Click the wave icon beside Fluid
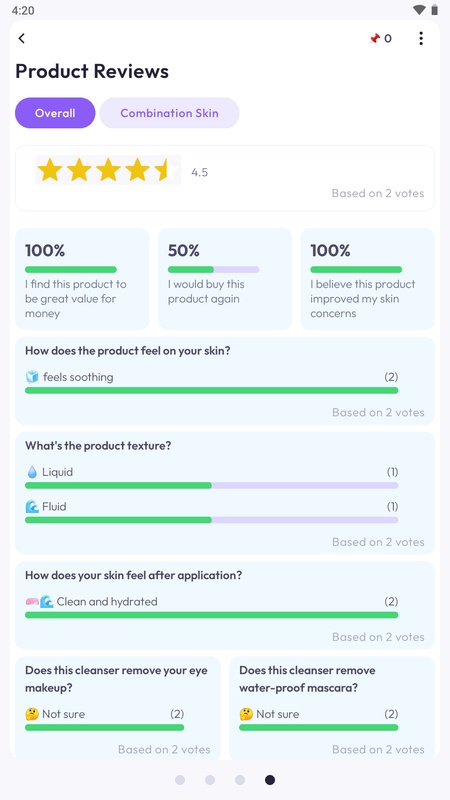Screen dimensions: 450x800 (x=32, y=507)
